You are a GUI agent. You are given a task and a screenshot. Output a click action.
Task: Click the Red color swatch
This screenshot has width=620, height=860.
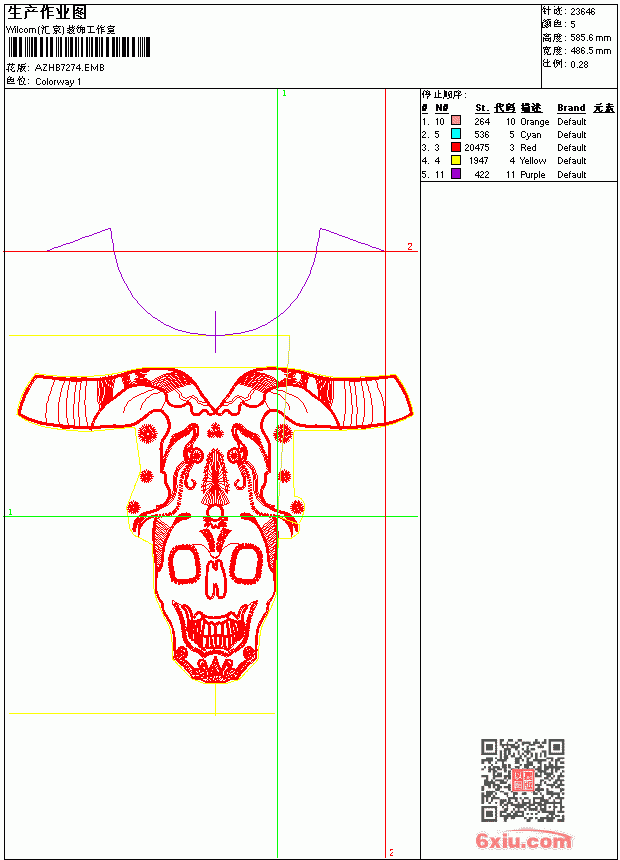pos(455,147)
